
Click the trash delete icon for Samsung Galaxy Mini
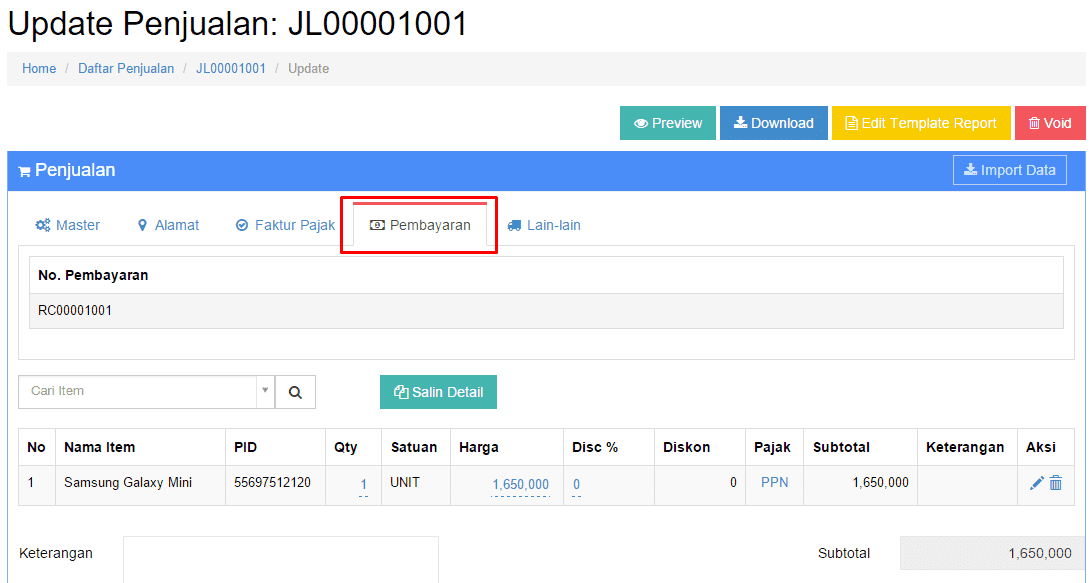point(1056,483)
